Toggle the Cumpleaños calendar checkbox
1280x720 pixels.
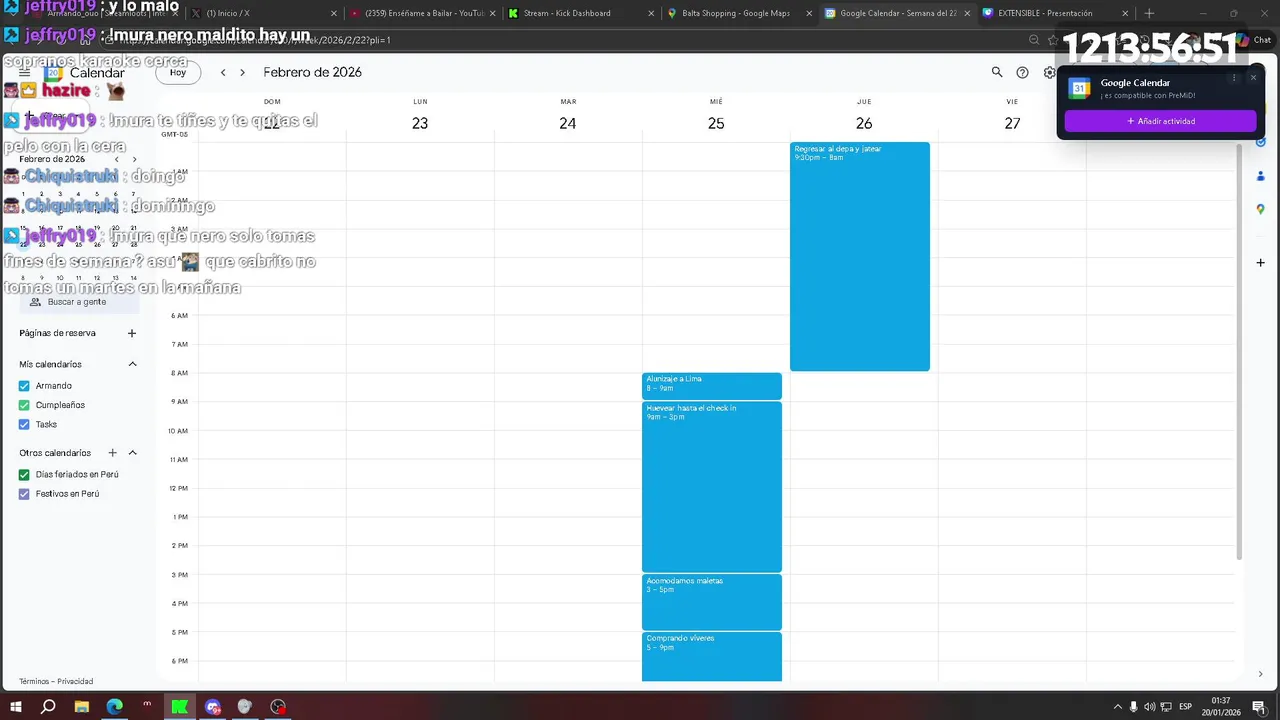pyautogui.click(x=24, y=405)
